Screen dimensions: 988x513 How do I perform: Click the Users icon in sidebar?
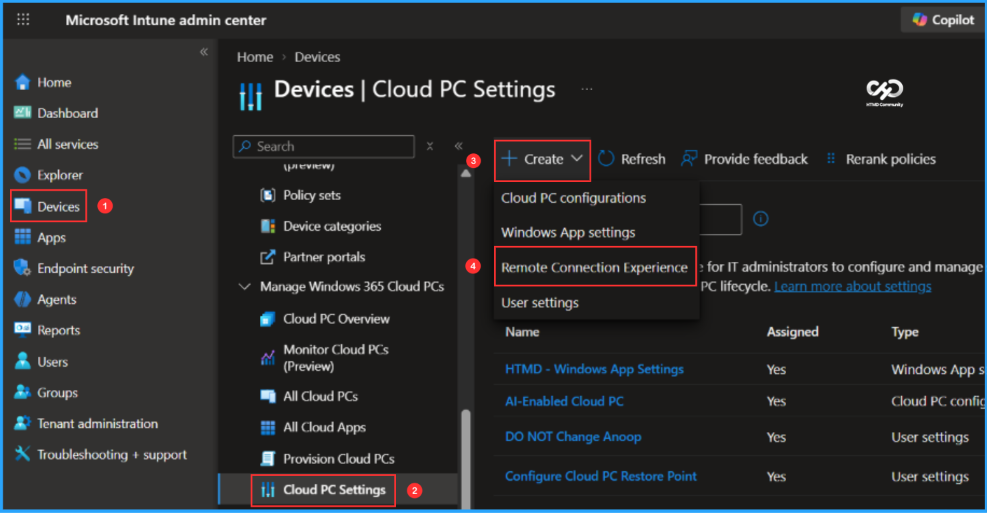click(x=23, y=361)
